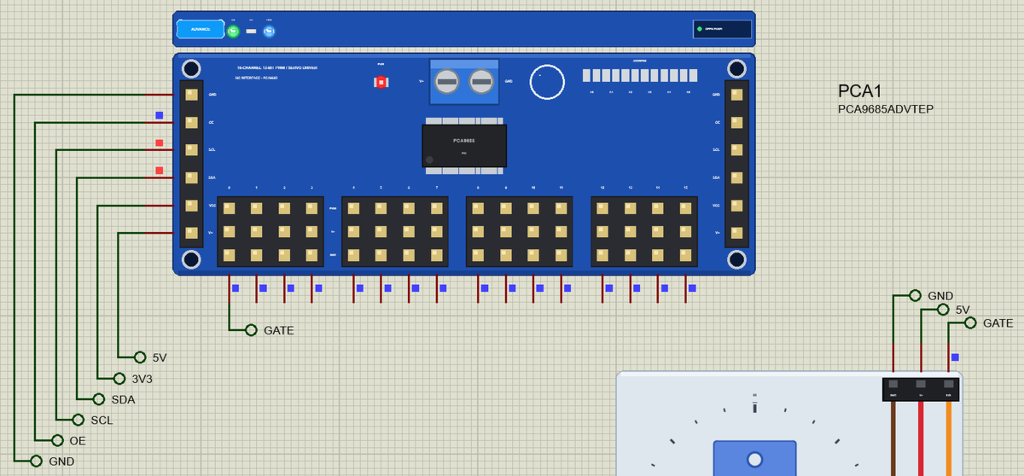Screen dimensions: 1024x476
Task: Click the PCA9685 chip on the board
Action: (464, 146)
